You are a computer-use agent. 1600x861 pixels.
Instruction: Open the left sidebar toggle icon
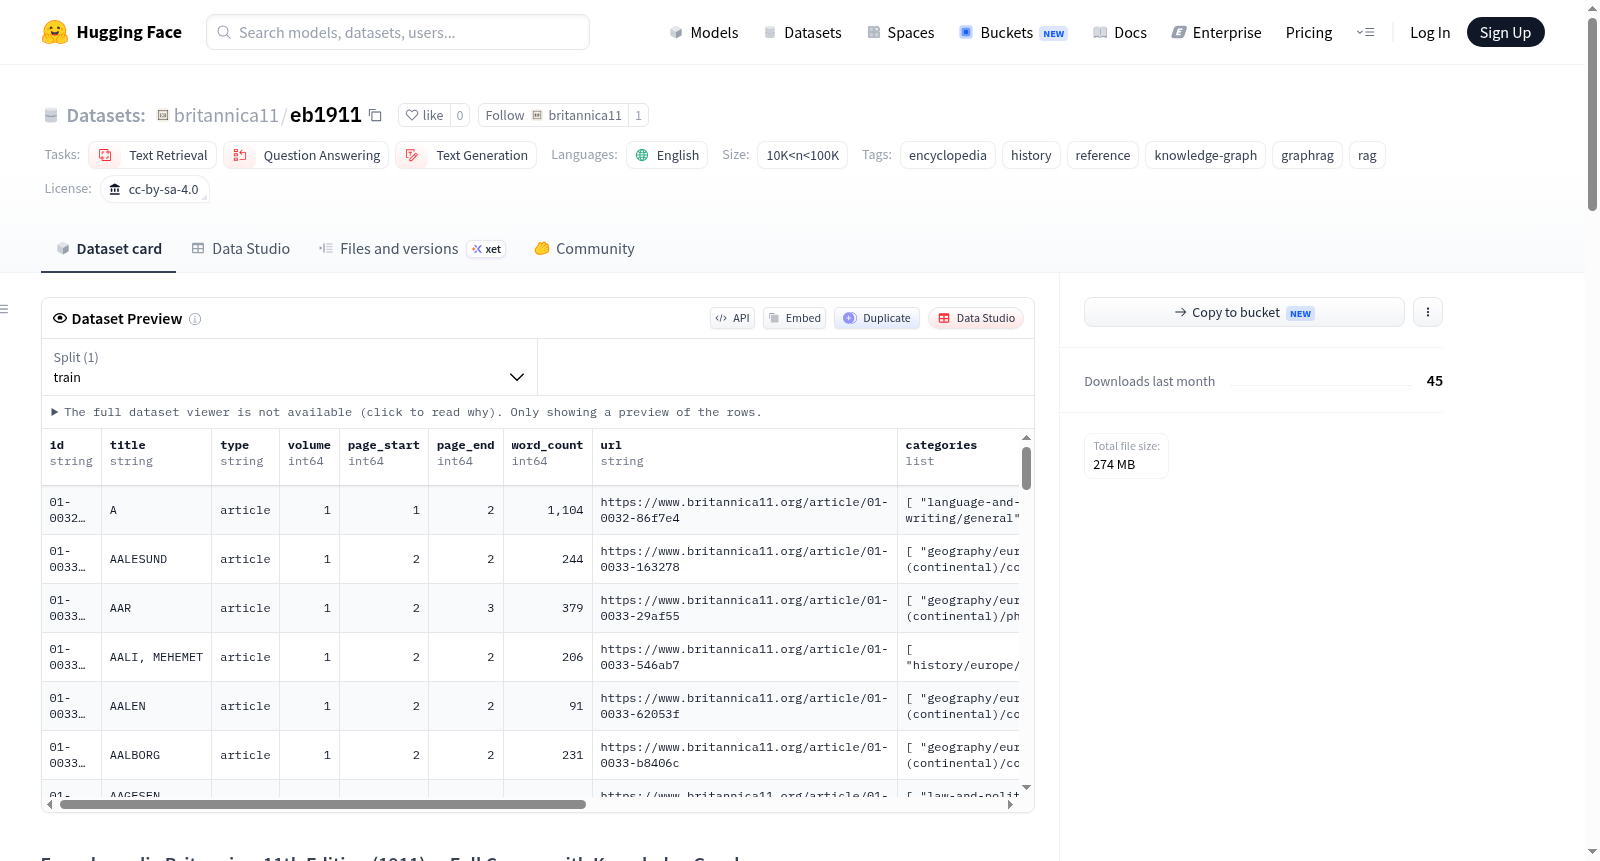(5, 309)
